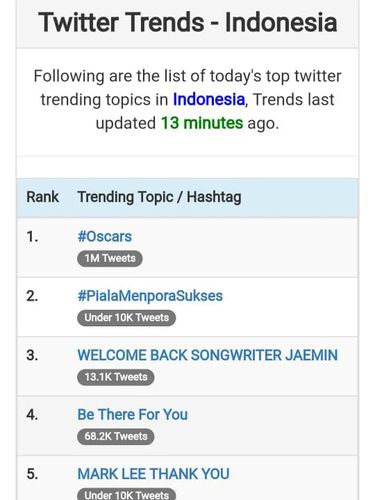The height and width of the screenshot is (500, 375).
Task: Open the MARK LEE THANK YOU trend
Action: [153, 474]
